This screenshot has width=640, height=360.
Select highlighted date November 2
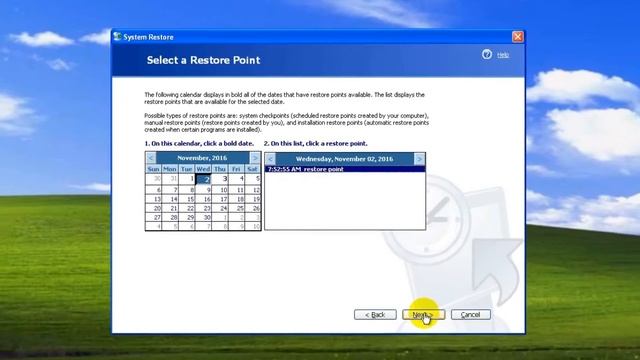(x=203, y=179)
